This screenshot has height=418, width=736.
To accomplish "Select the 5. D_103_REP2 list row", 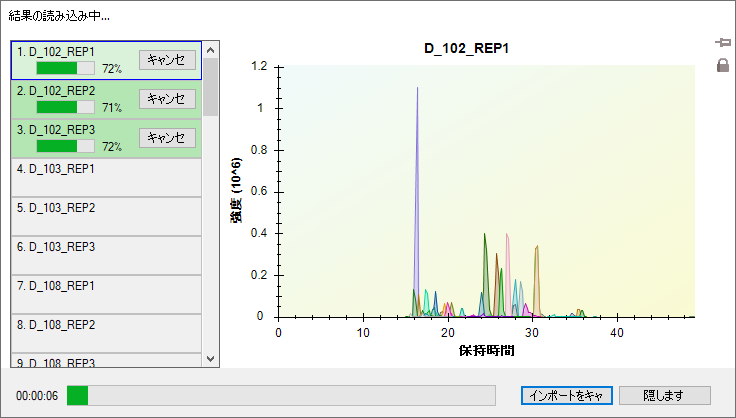I will coord(107,216).
